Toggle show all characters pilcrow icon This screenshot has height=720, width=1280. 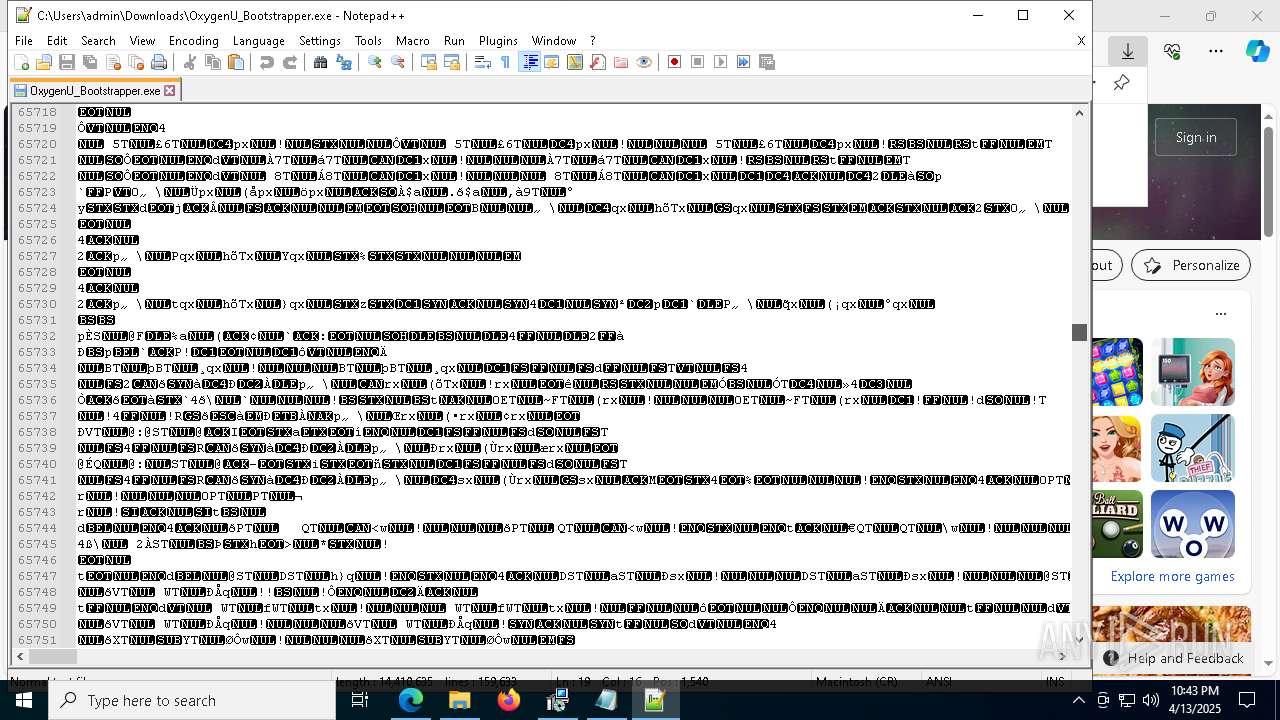[x=506, y=62]
